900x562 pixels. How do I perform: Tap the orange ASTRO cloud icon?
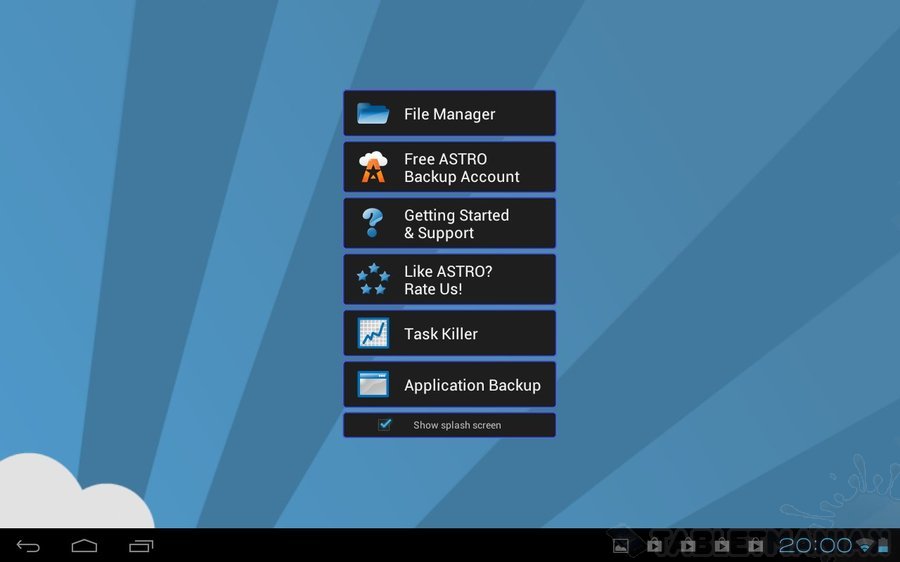(373, 167)
